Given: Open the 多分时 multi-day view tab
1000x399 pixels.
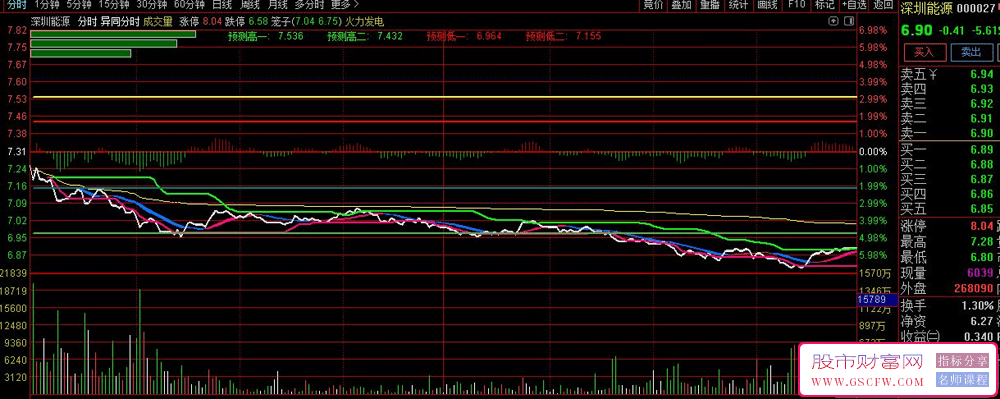Looking at the screenshot, I should 309,5.
